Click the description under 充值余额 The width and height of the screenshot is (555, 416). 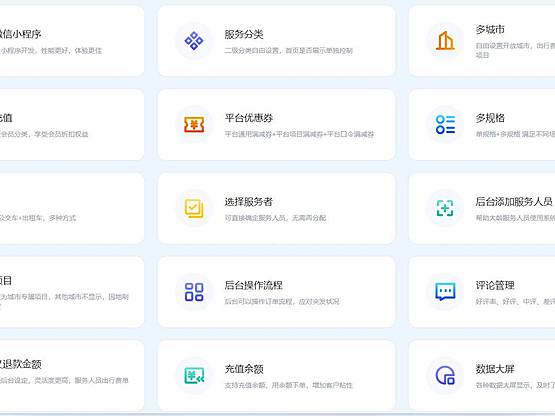(x=288, y=385)
